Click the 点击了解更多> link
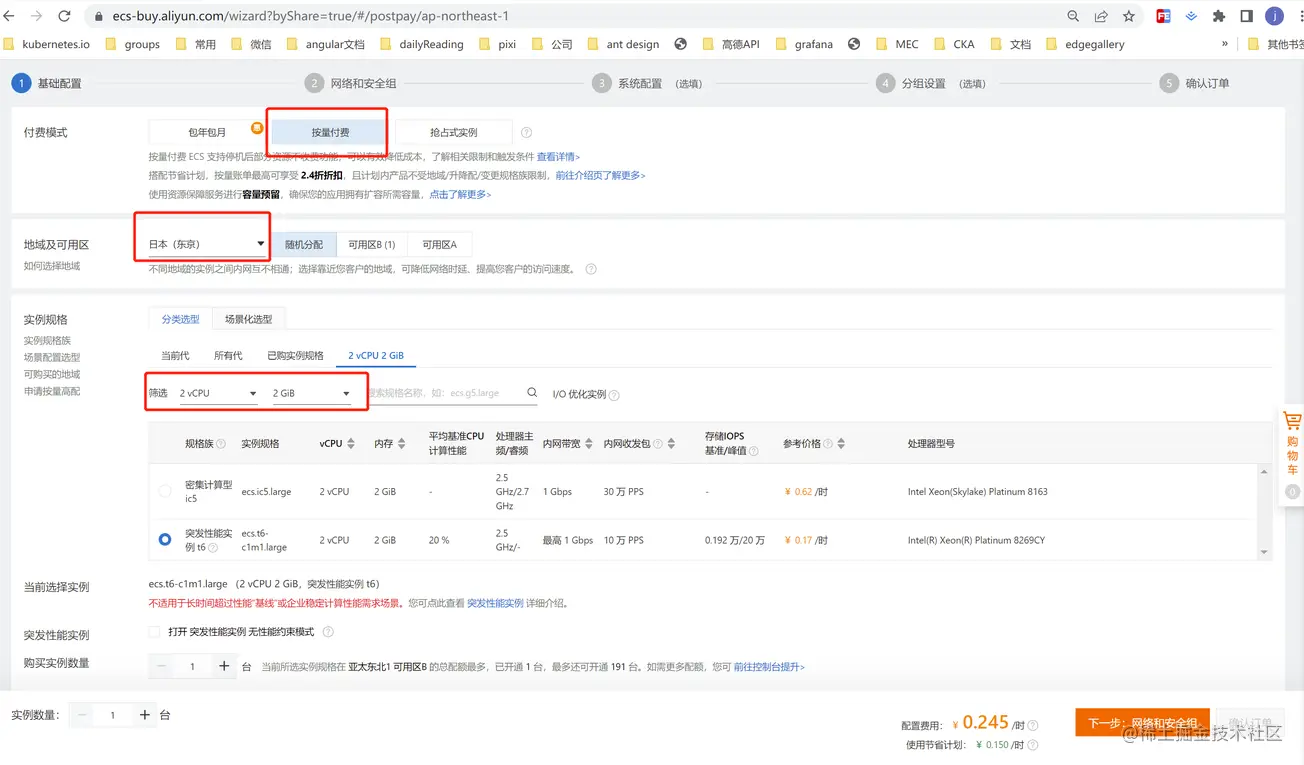The image size is (1304, 765). pyautogui.click(x=460, y=194)
